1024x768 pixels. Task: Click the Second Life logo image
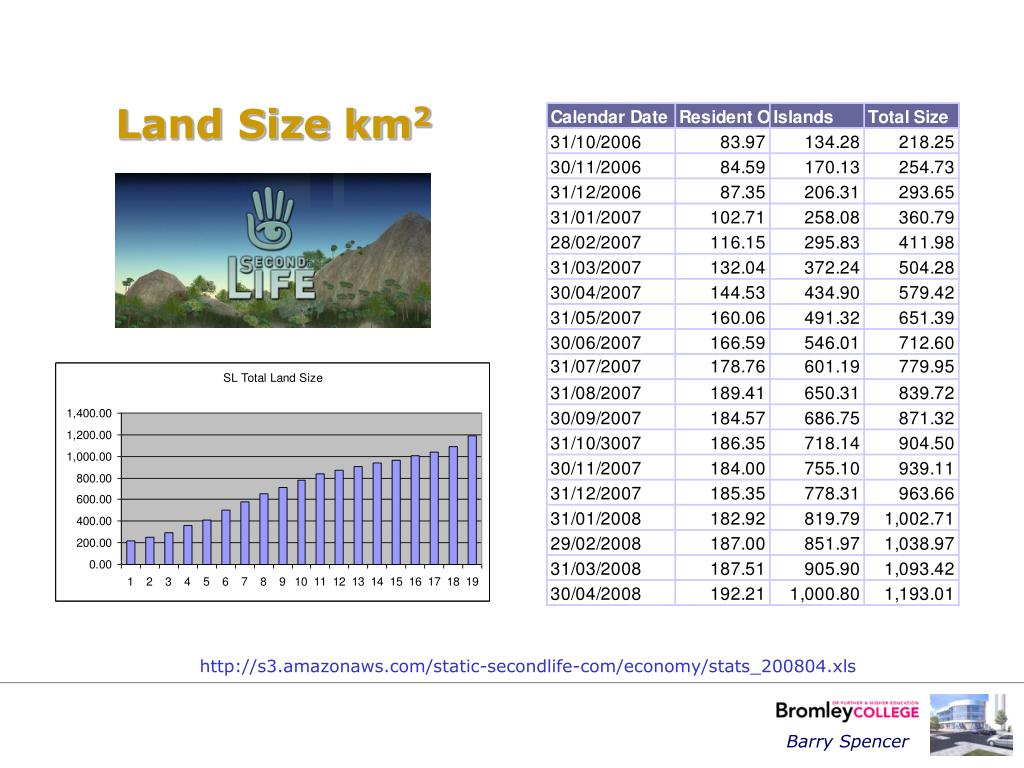point(273,250)
